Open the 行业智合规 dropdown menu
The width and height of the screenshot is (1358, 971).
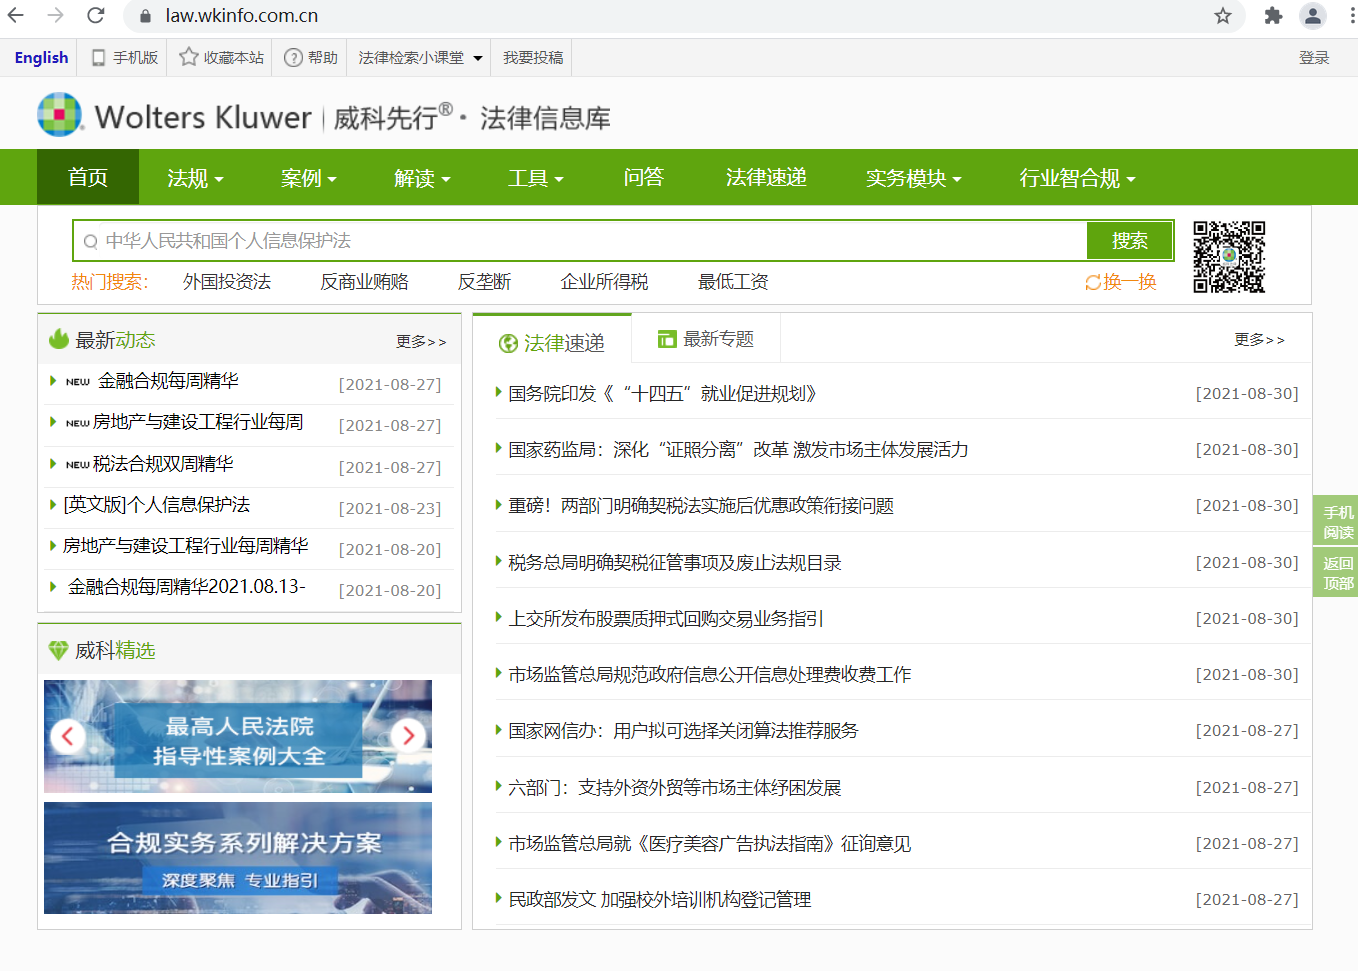(x=1078, y=178)
